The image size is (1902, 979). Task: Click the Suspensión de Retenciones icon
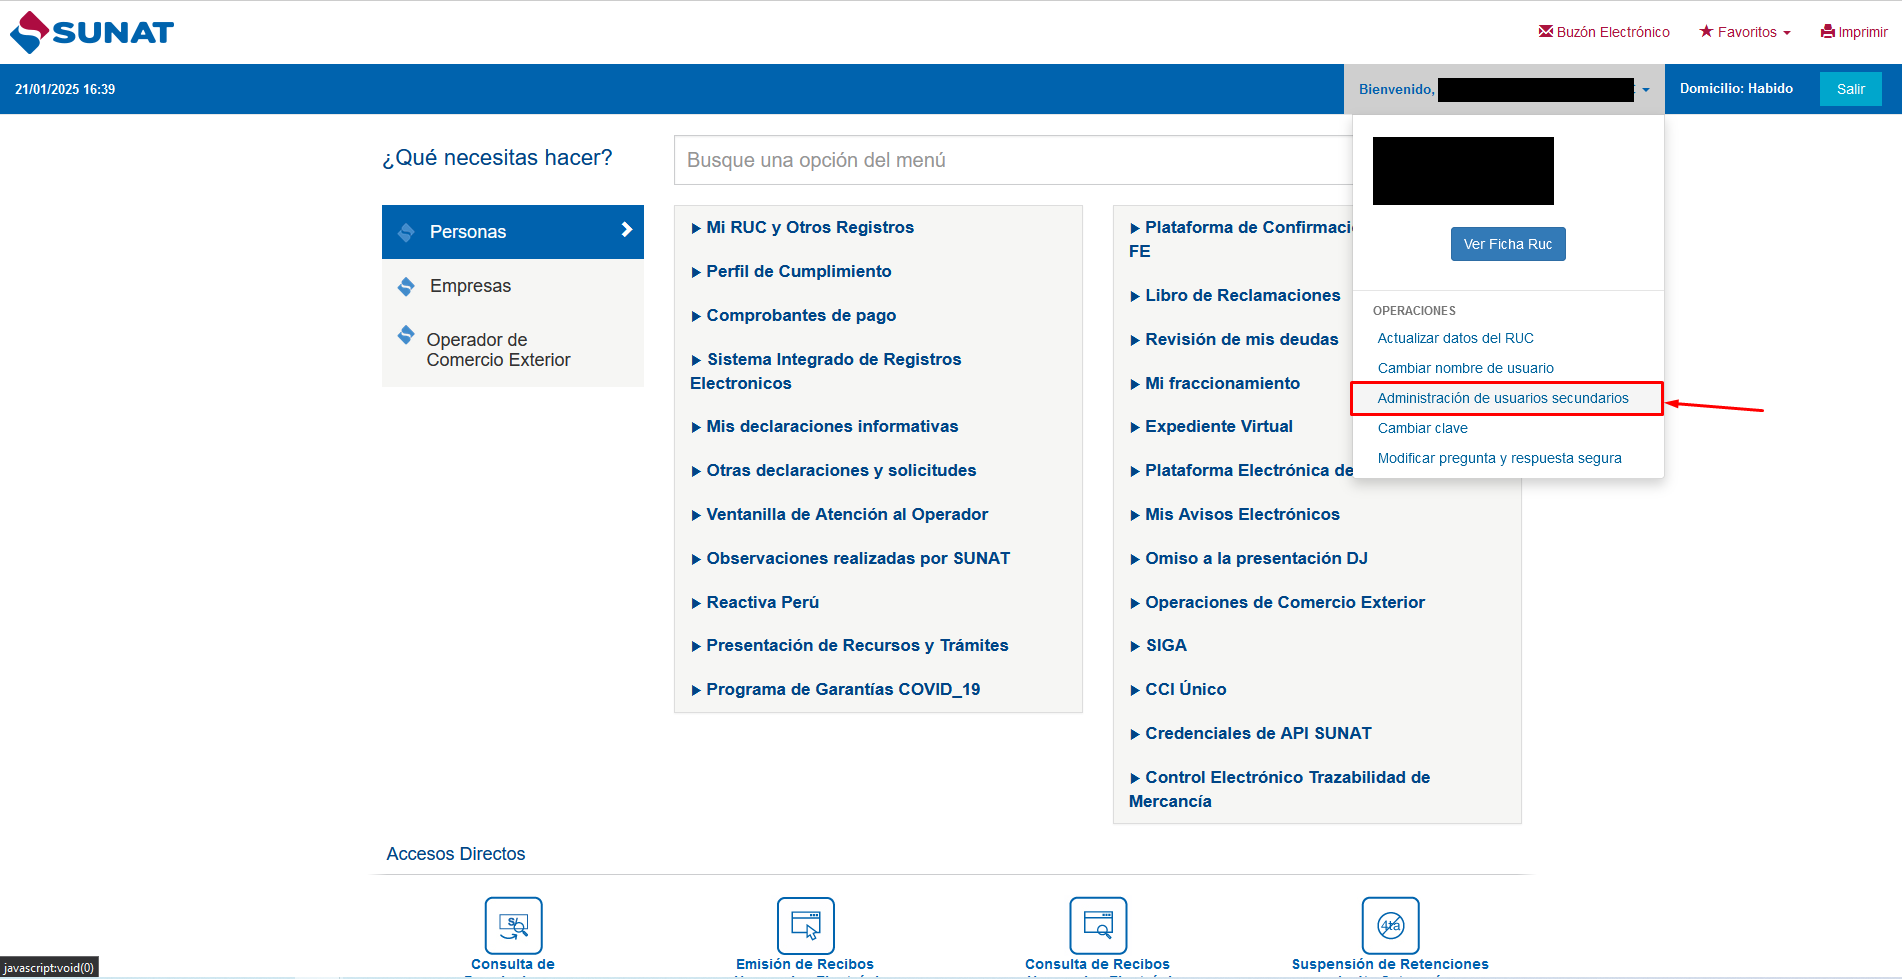point(1390,925)
